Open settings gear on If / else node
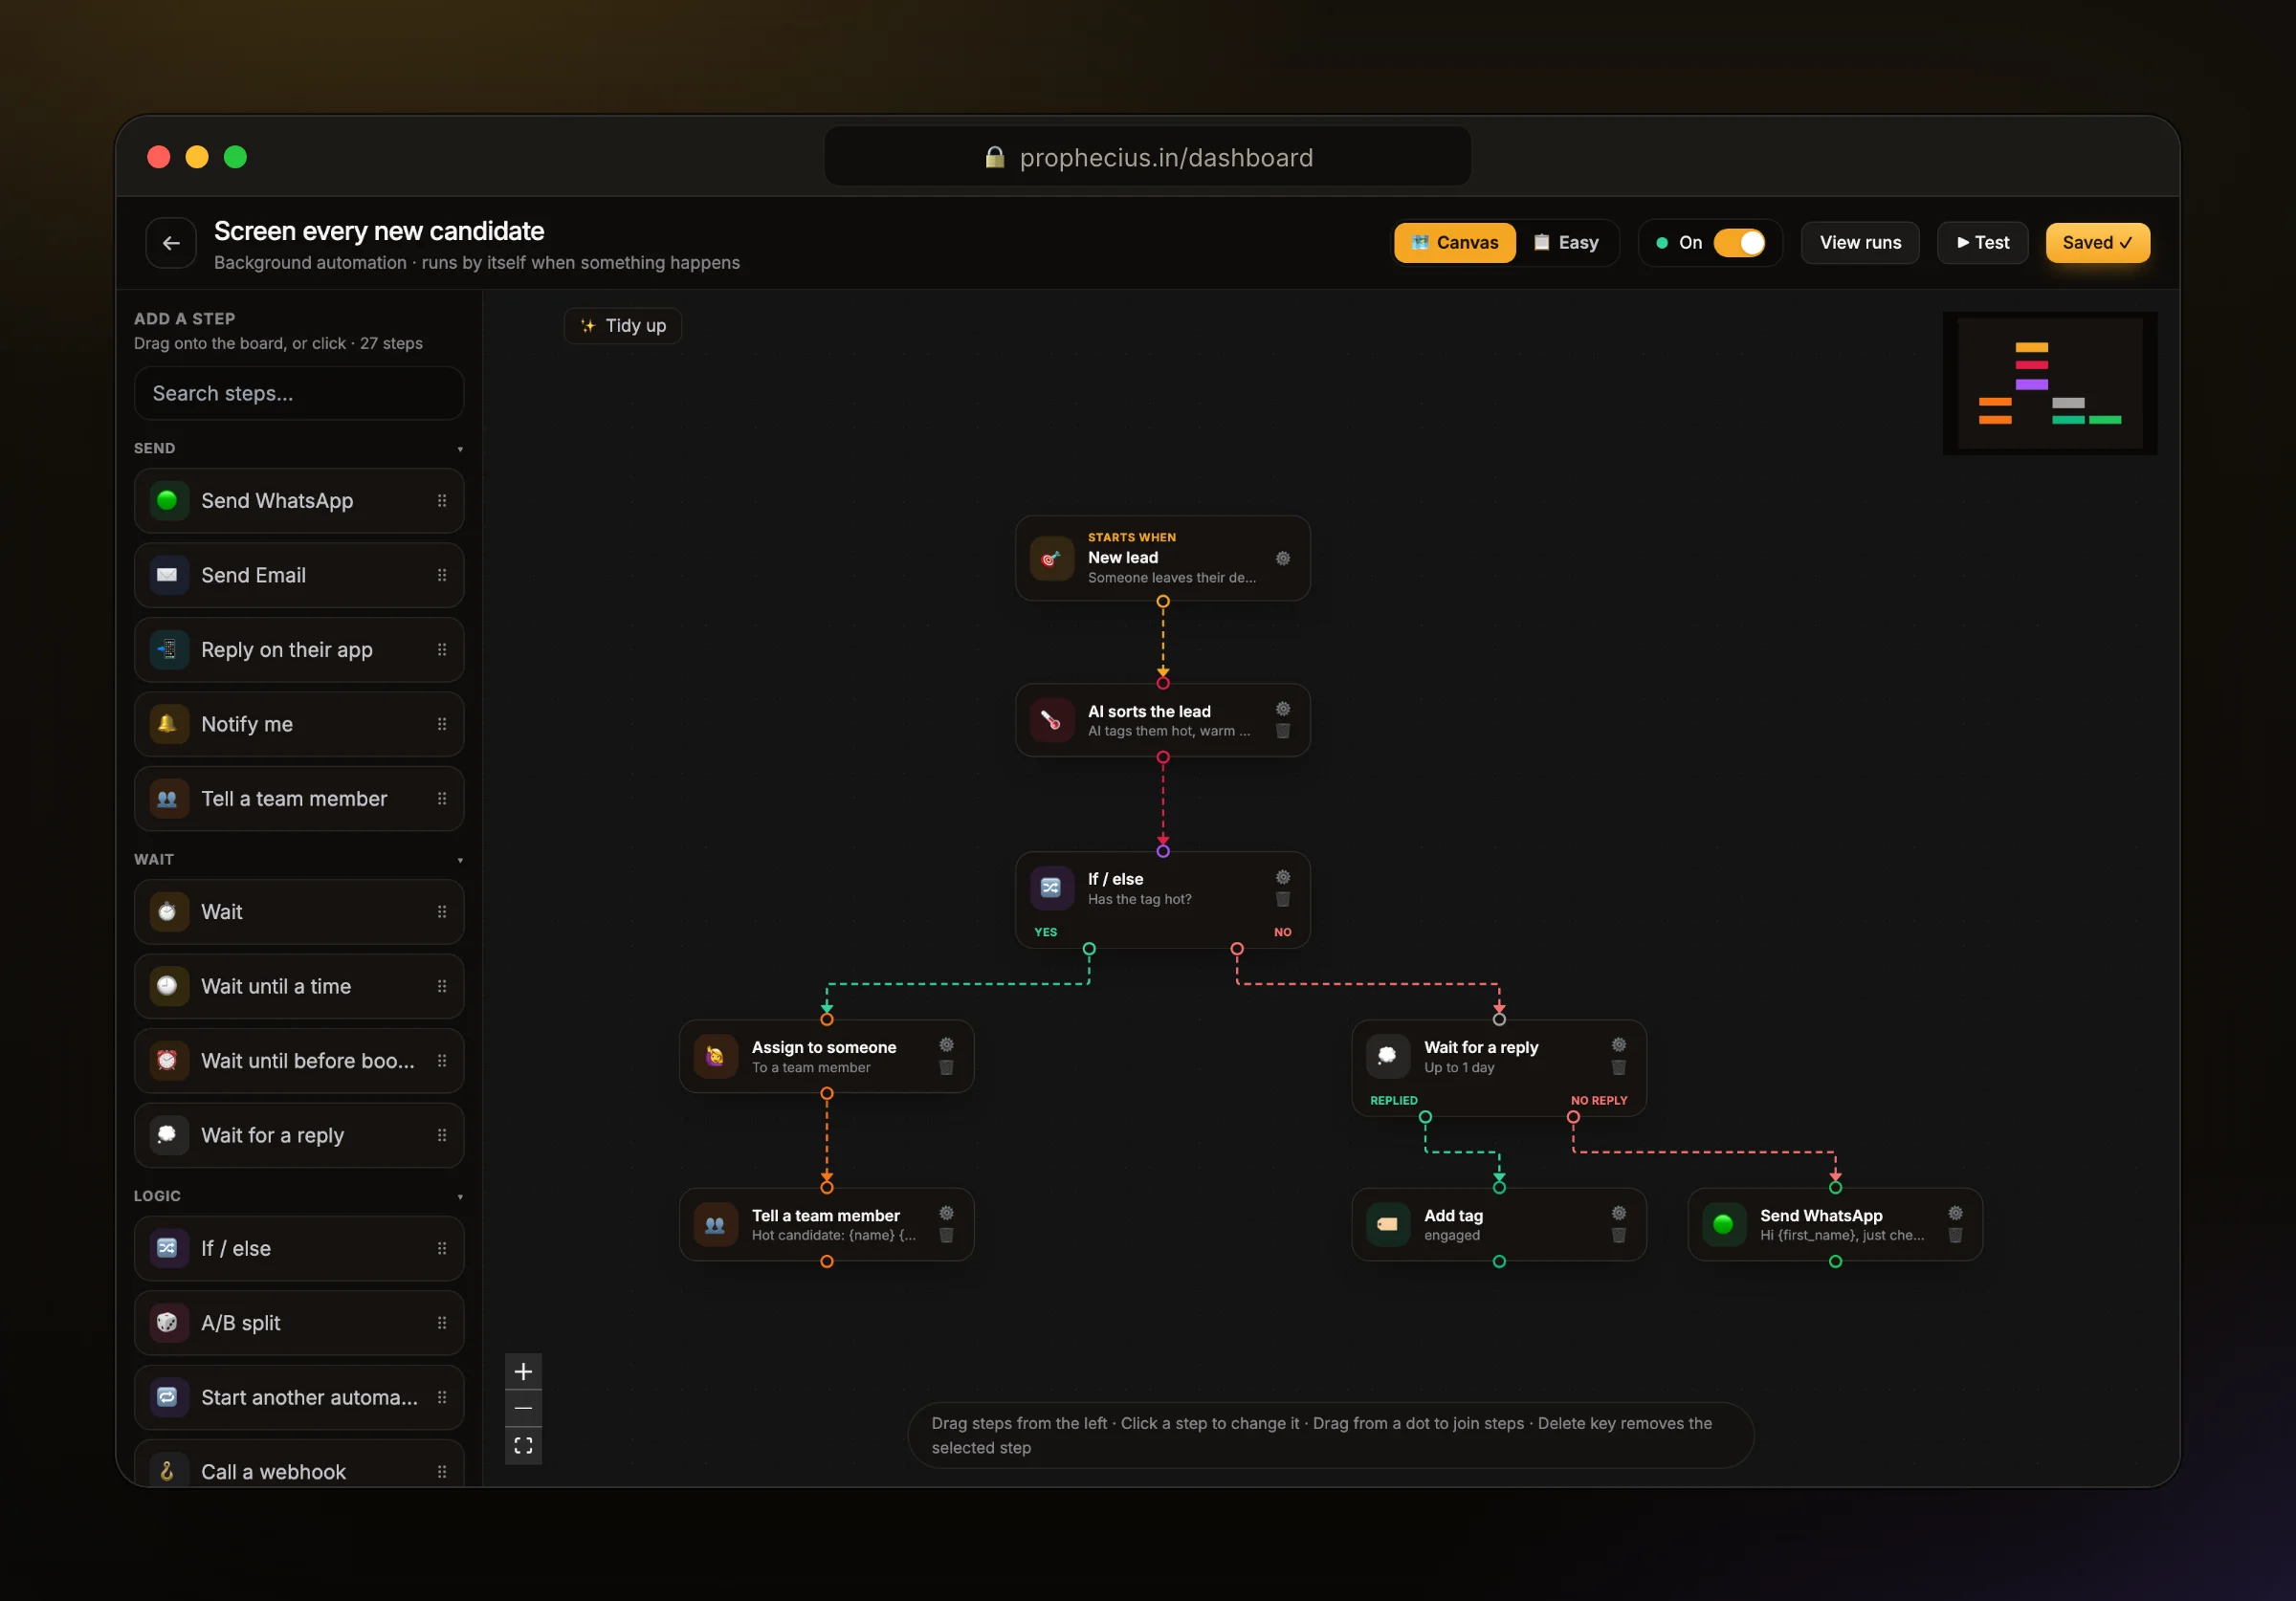Viewport: 2296px width, 1601px height. coord(1283,877)
